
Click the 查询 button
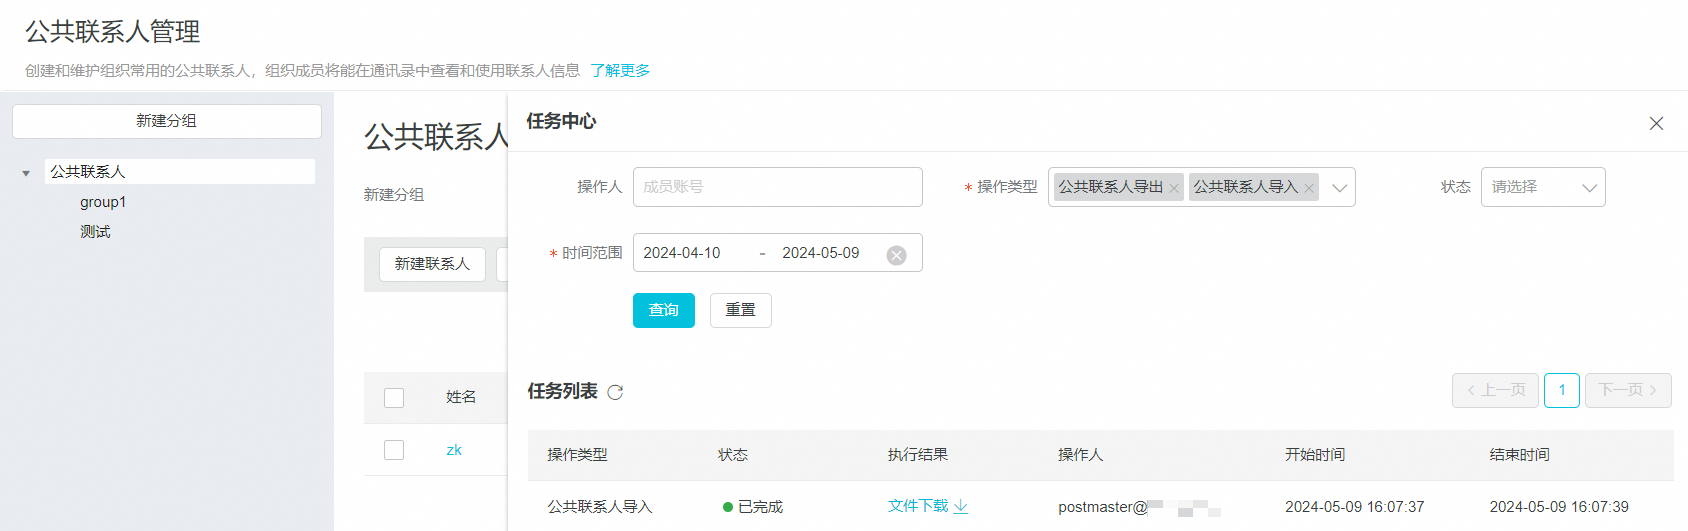pyautogui.click(x=664, y=310)
